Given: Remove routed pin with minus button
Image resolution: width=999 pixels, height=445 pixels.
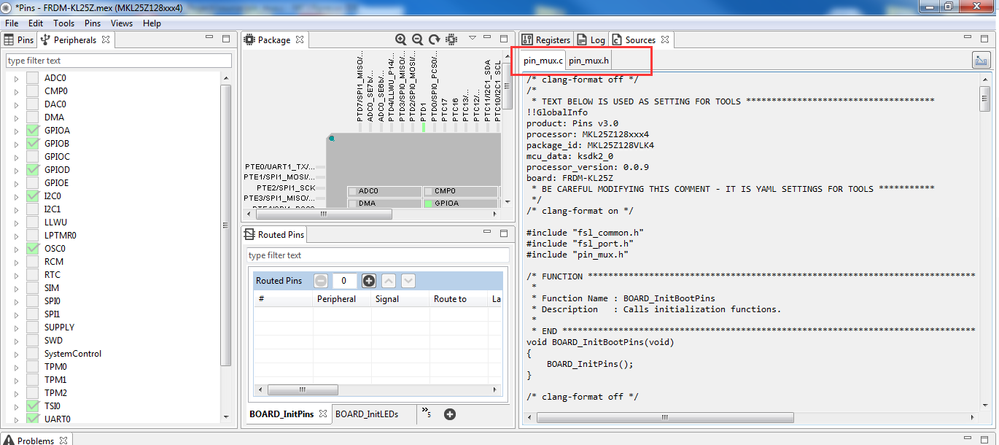Looking at the screenshot, I should coord(321,281).
